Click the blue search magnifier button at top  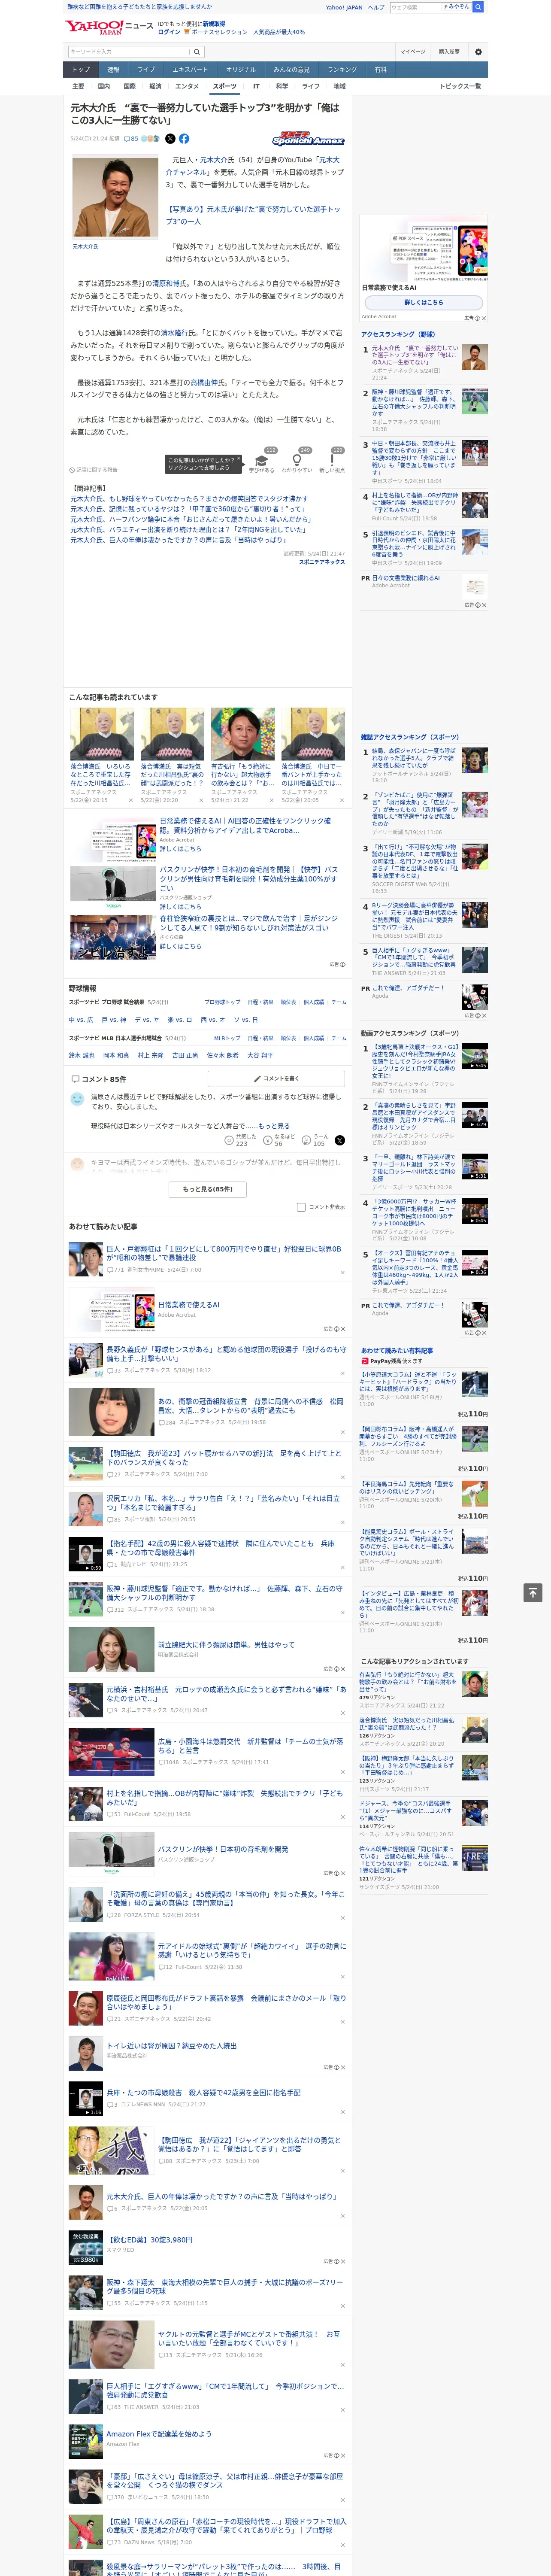[x=478, y=7]
